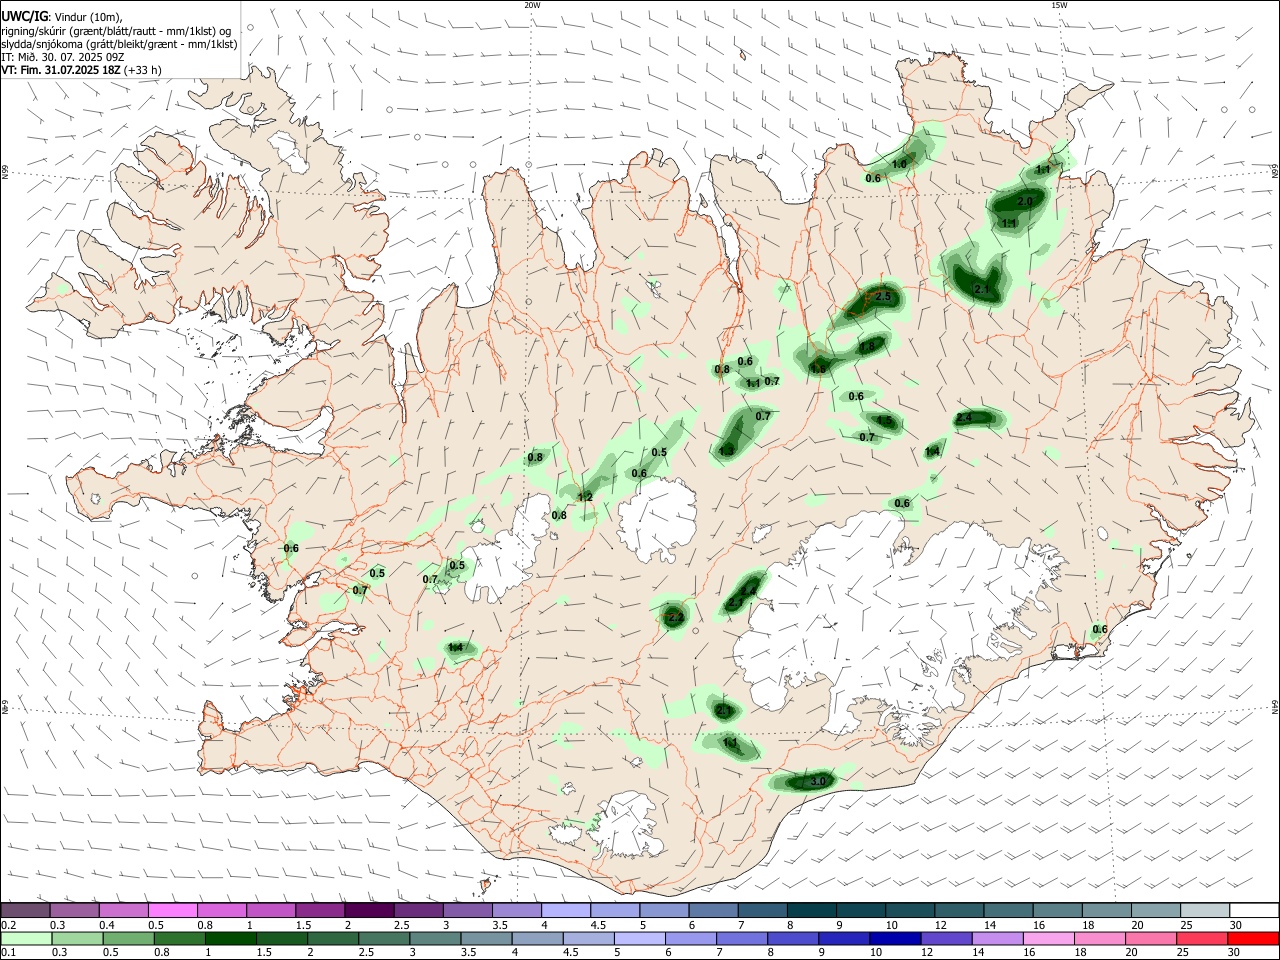Click the 15W longitude label
This screenshot has height=960, width=1280.
click(1059, 5)
